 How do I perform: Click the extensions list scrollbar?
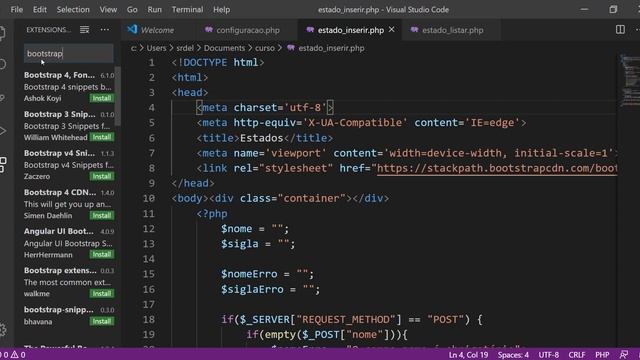[118, 96]
